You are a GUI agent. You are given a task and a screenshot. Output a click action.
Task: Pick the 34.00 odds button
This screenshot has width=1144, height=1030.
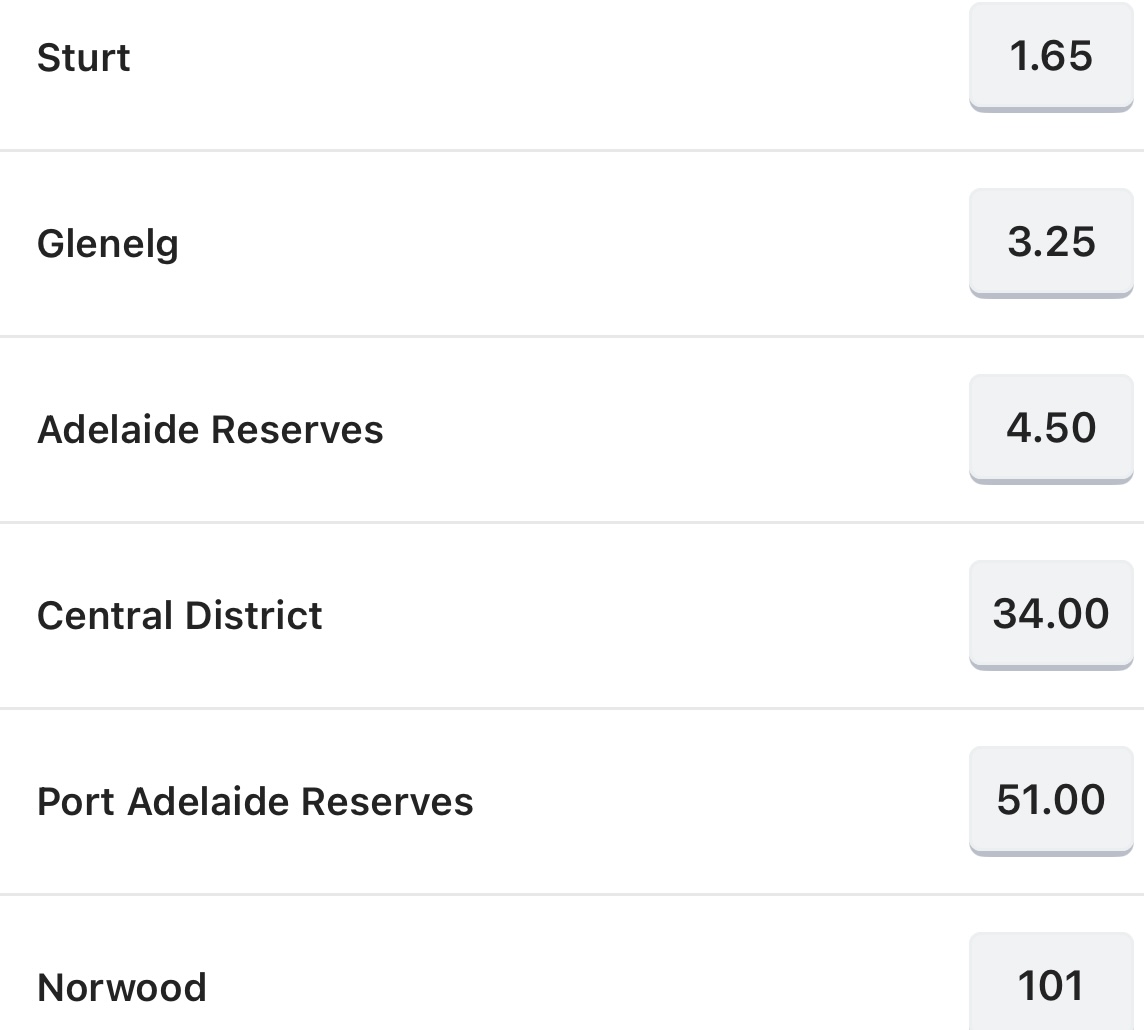tap(1051, 614)
